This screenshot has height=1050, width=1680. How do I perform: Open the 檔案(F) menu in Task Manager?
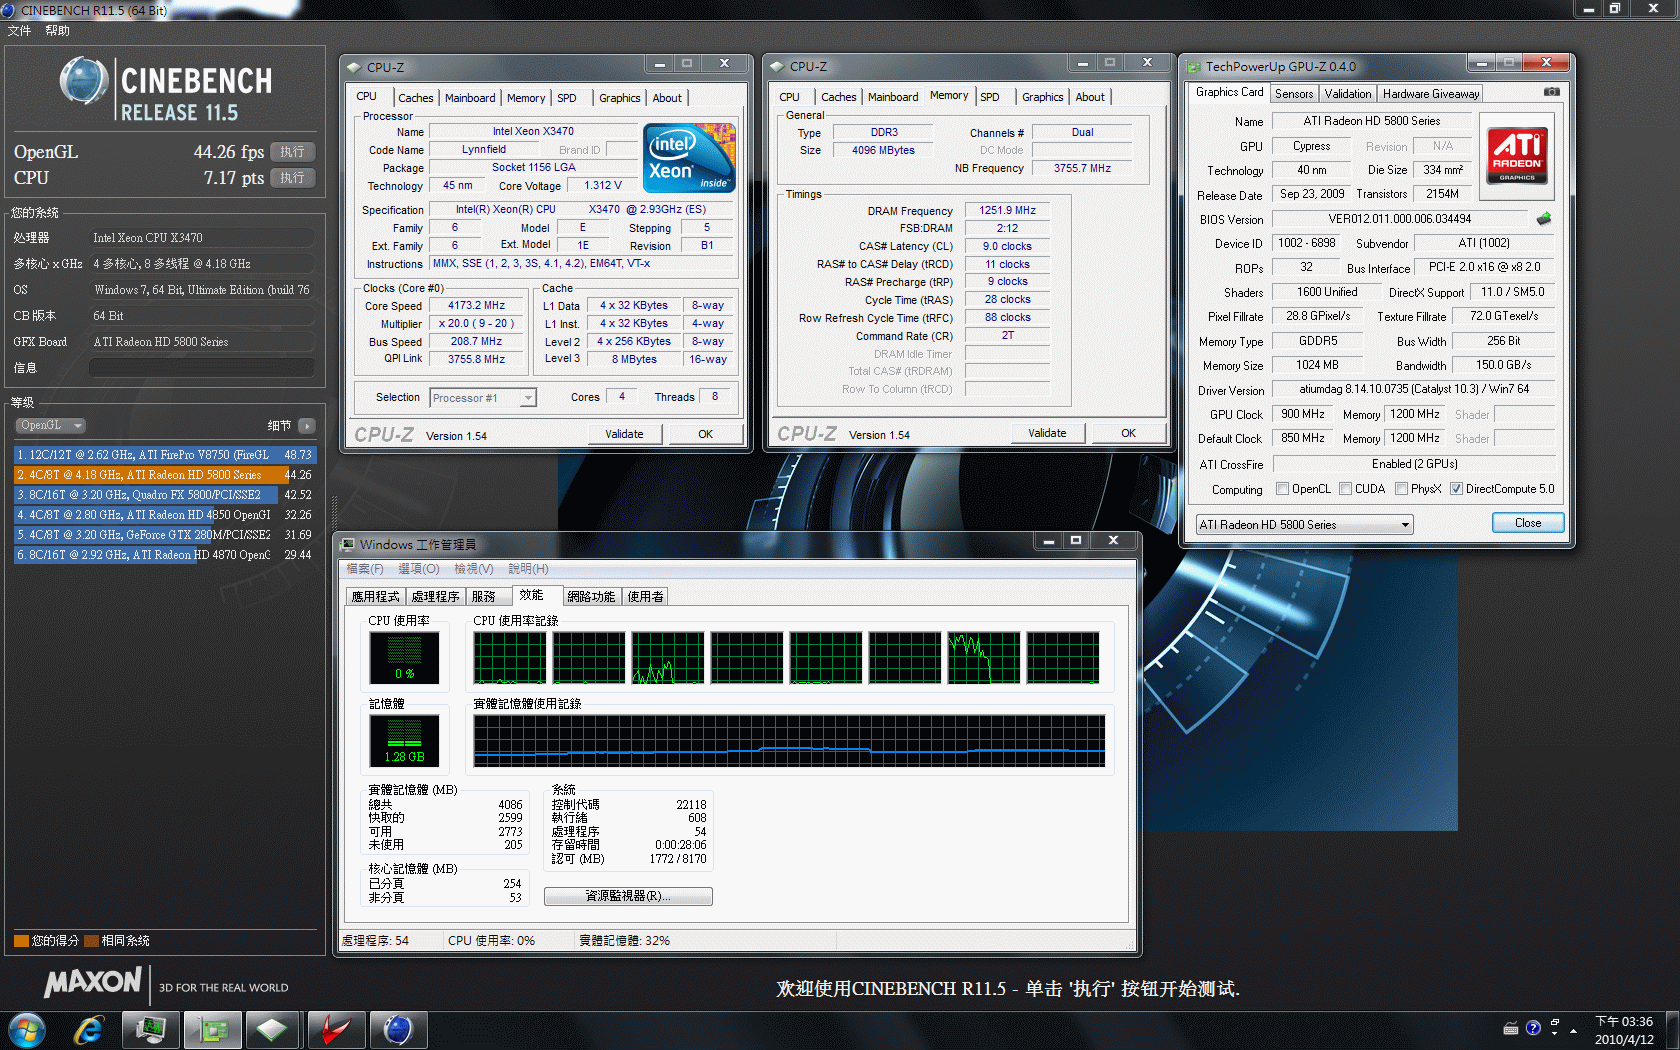pos(365,569)
